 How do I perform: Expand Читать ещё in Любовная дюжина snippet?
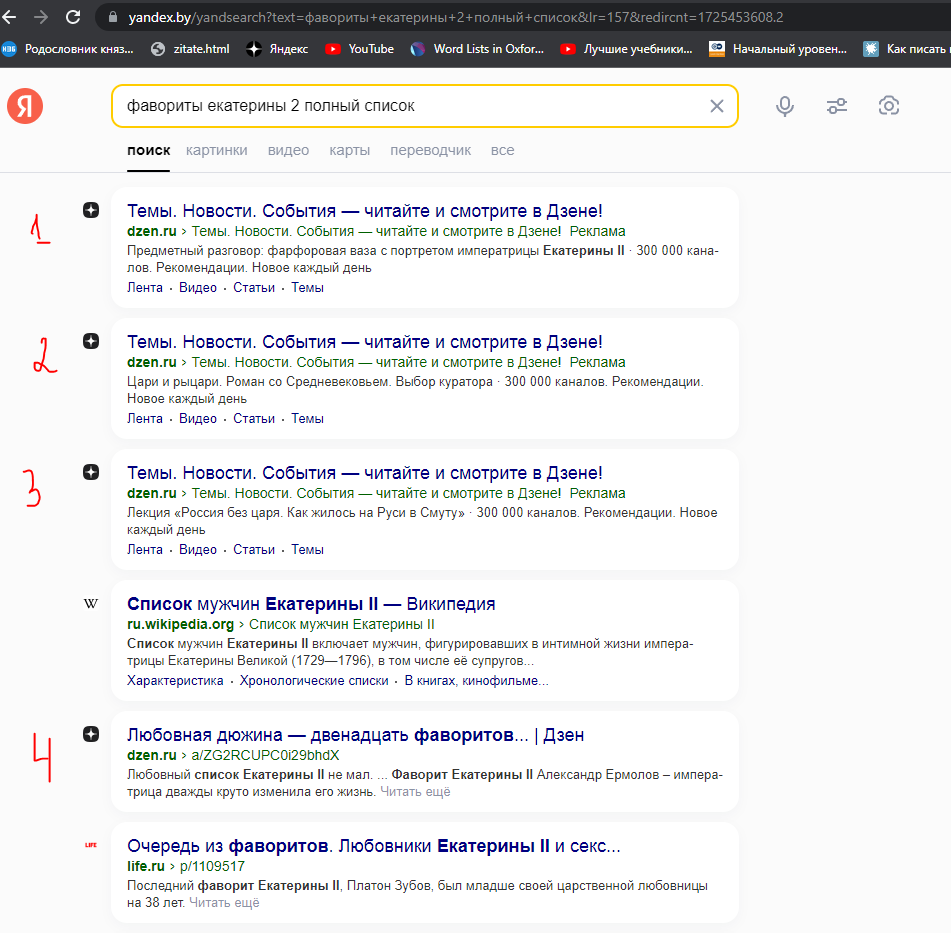coord(415,792)
